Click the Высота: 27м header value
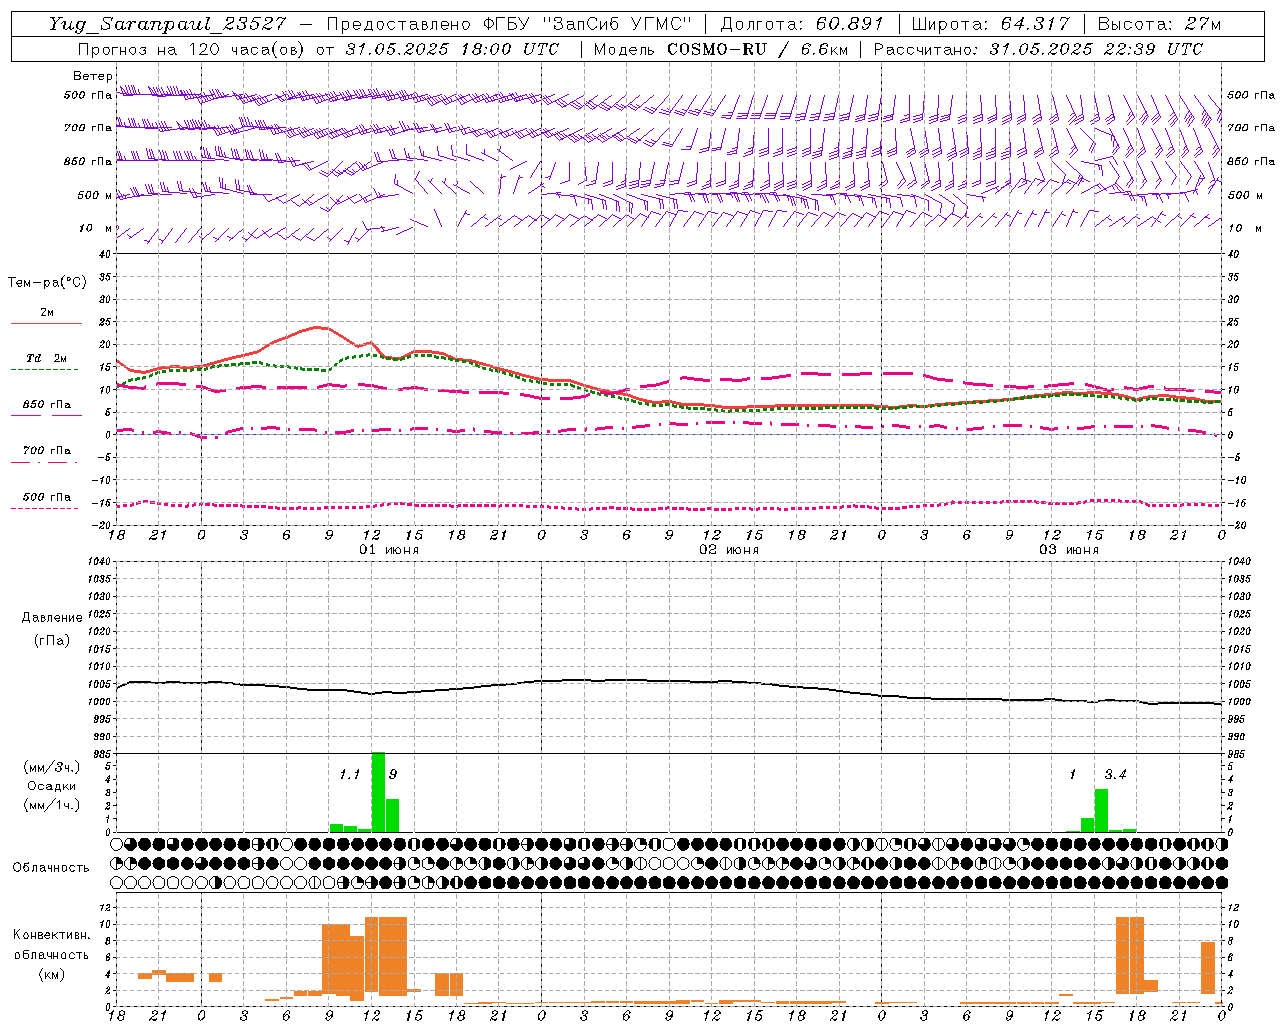 (1159, 24)
